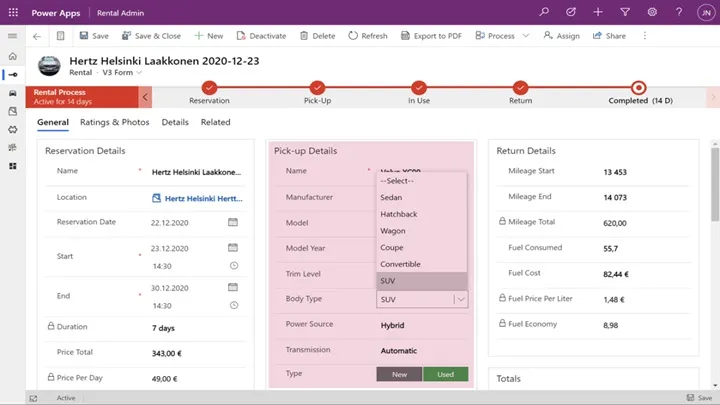
Task: Switch to the Ratings & Photos tab
Action: (115, 122)
